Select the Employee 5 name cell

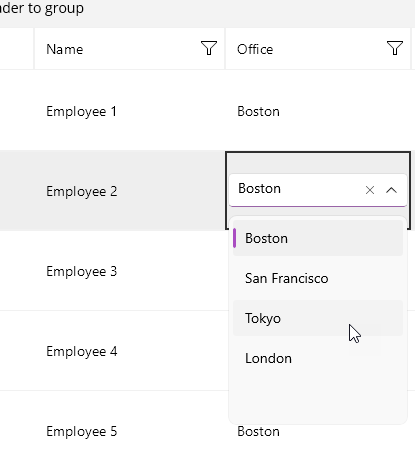129,430
